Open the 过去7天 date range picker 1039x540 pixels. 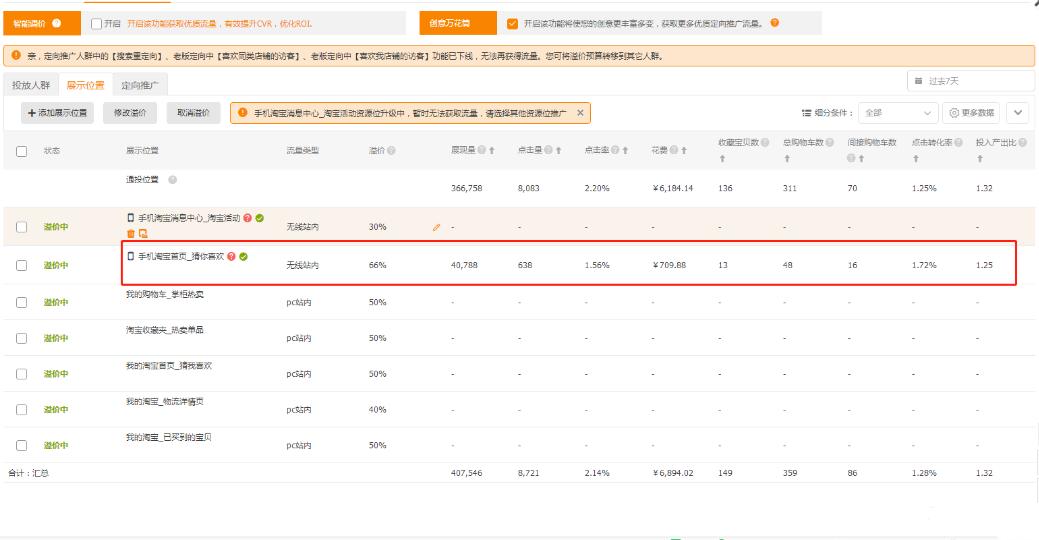970,81
